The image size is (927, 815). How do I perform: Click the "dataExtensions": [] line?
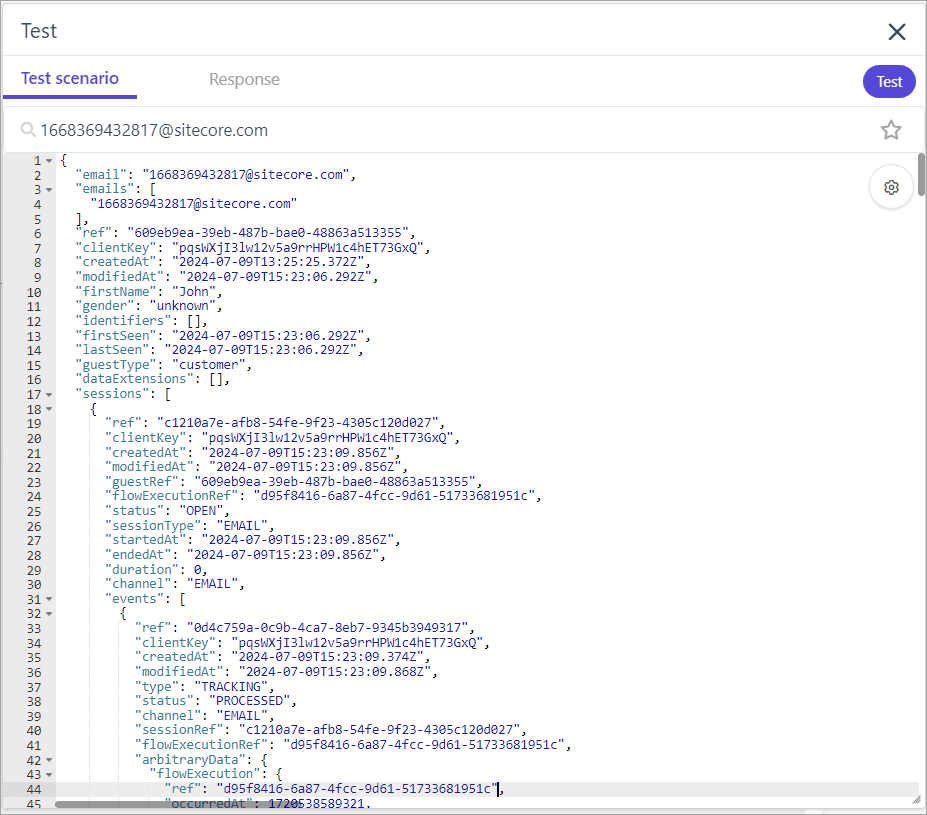[x=152, y=379]
